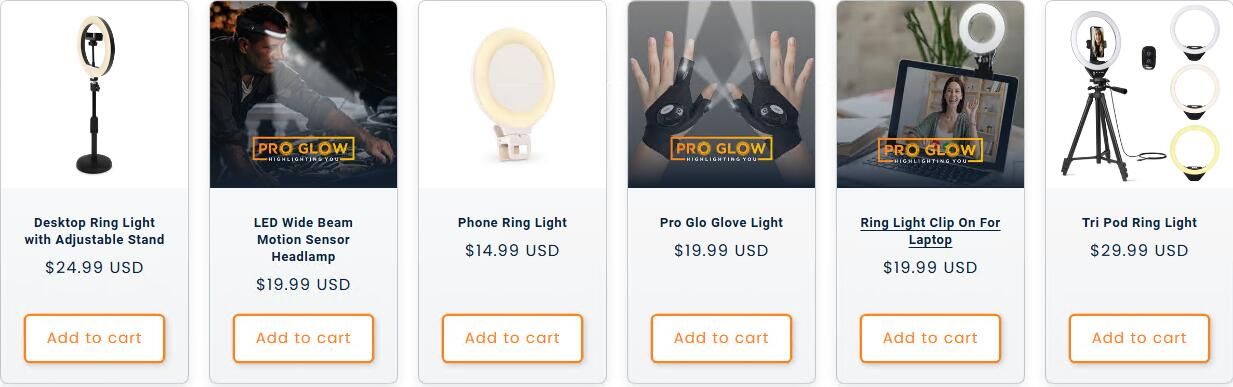View the glove light hands image
Viewport: 1233px width, 387px height.
tap(721, 94)
